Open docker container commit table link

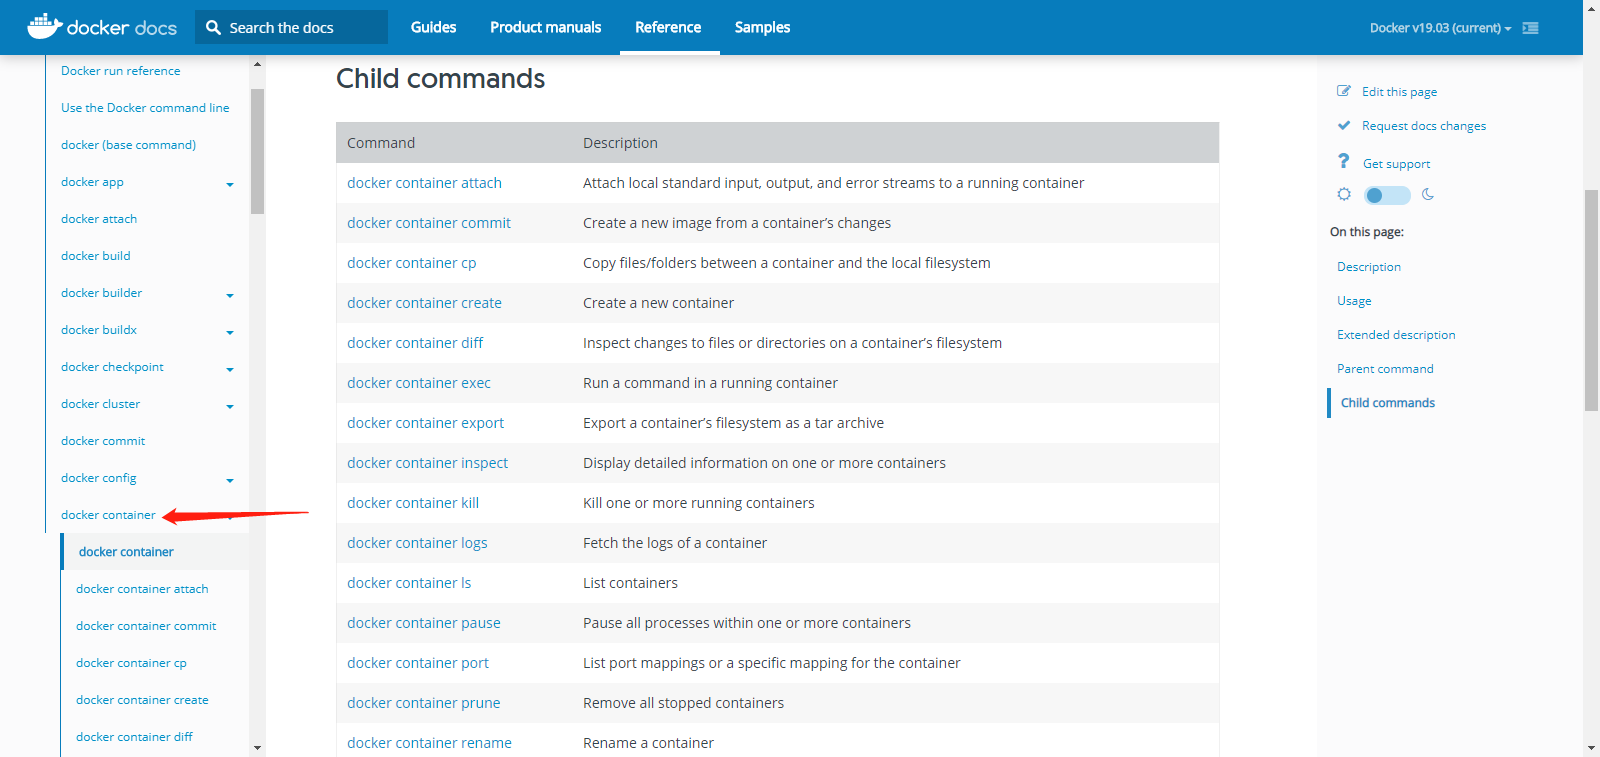pos(428,223)
